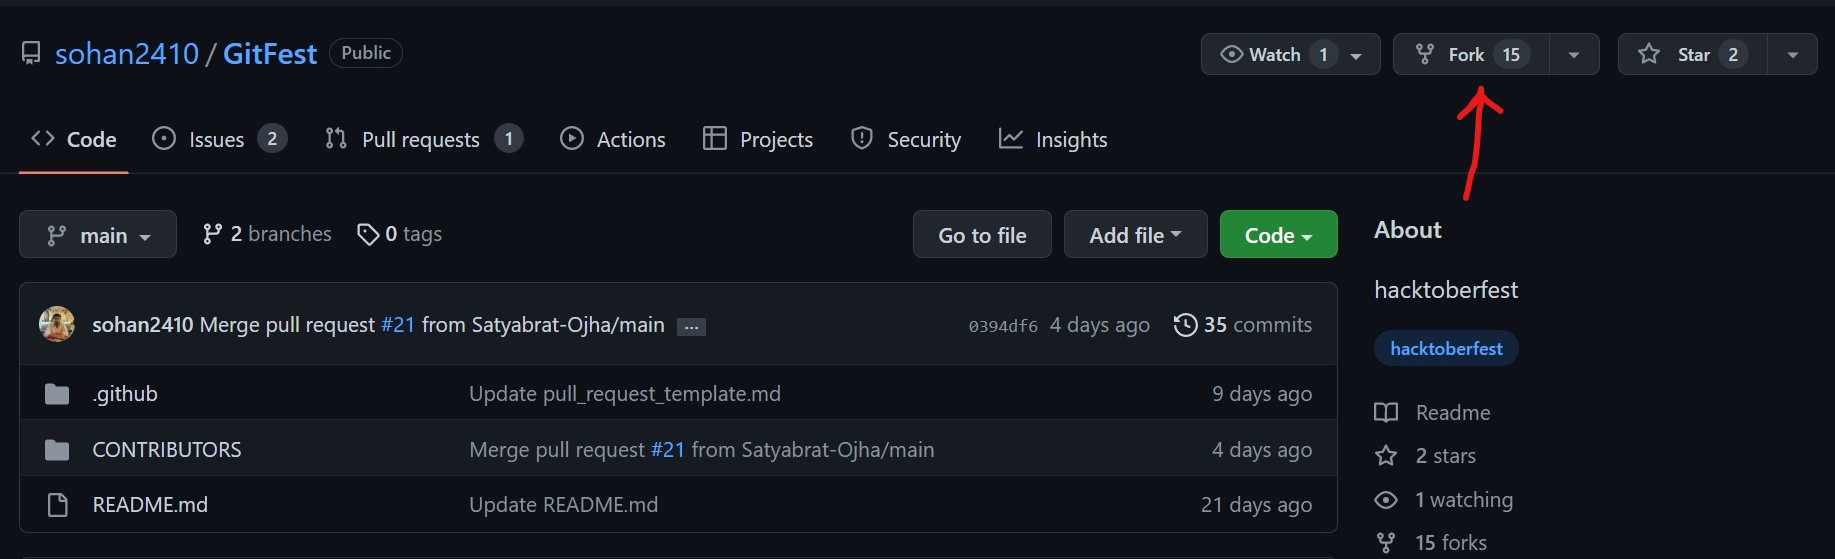Click commit hash 0394df6
The image size is (1835, 559).
pyautogui.click(x=1003, y=326)
